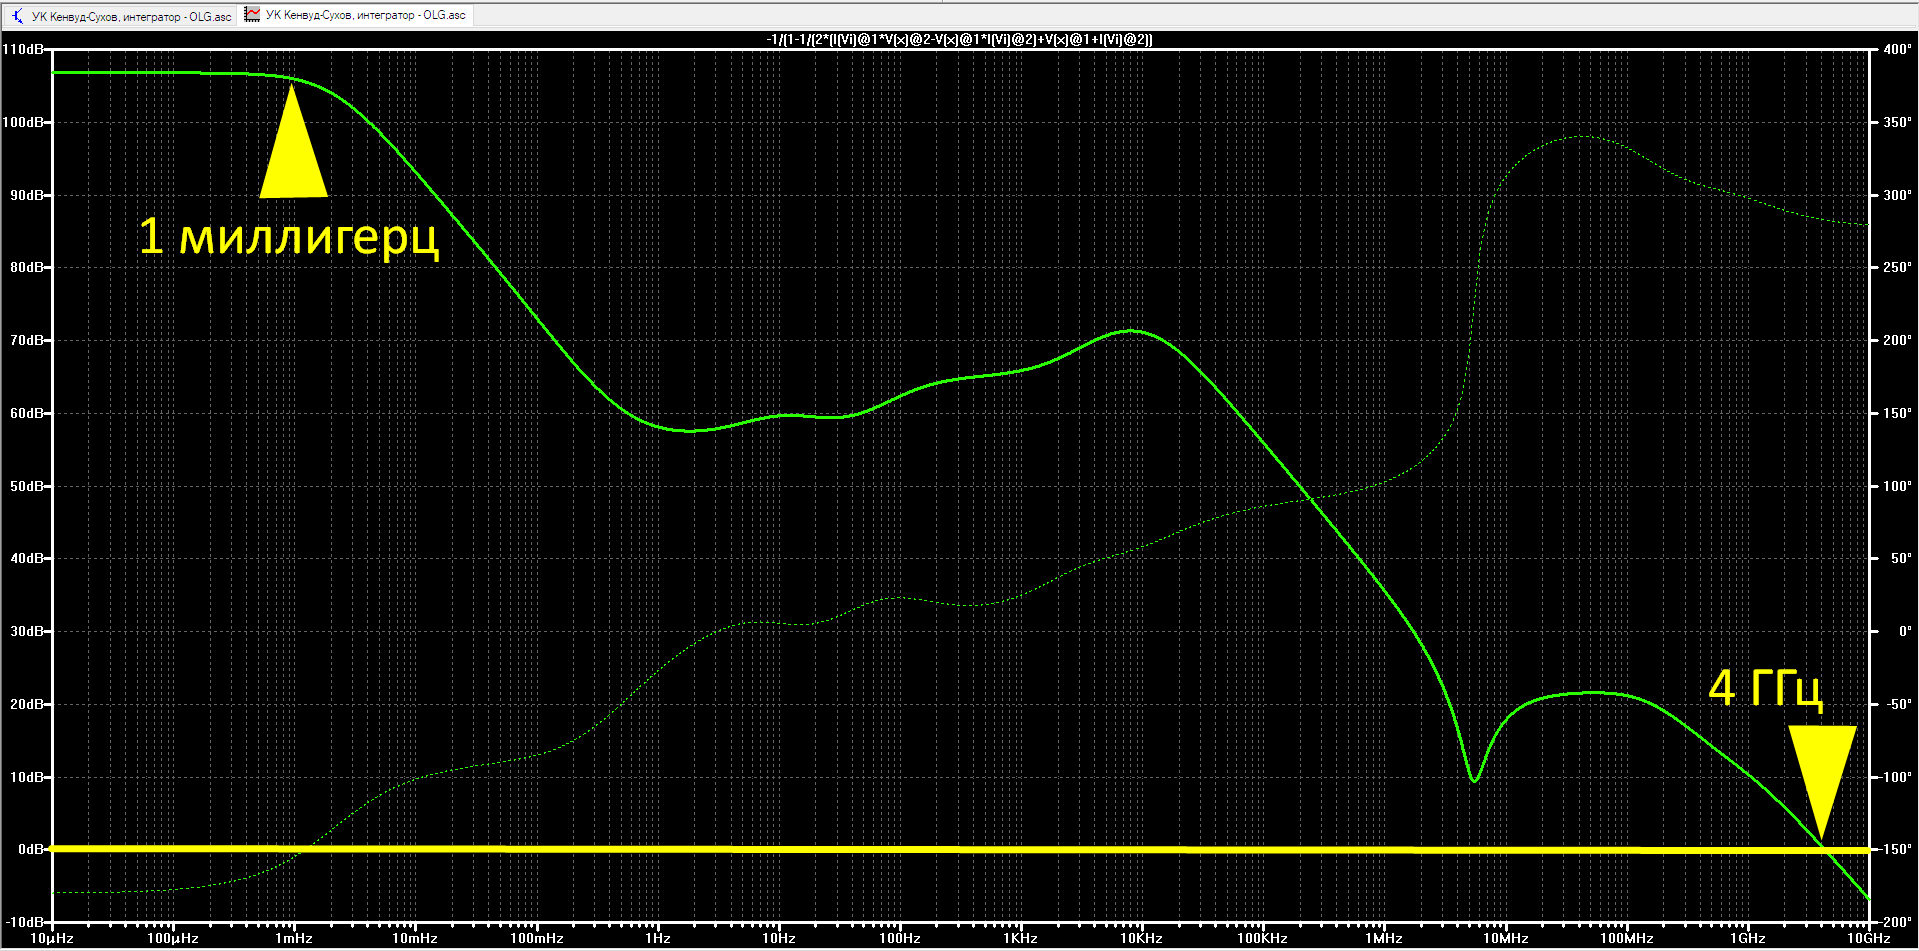
Task: Click the -200° label on the phase axis
Action: pyautogui.click(x=1895, y=922)
